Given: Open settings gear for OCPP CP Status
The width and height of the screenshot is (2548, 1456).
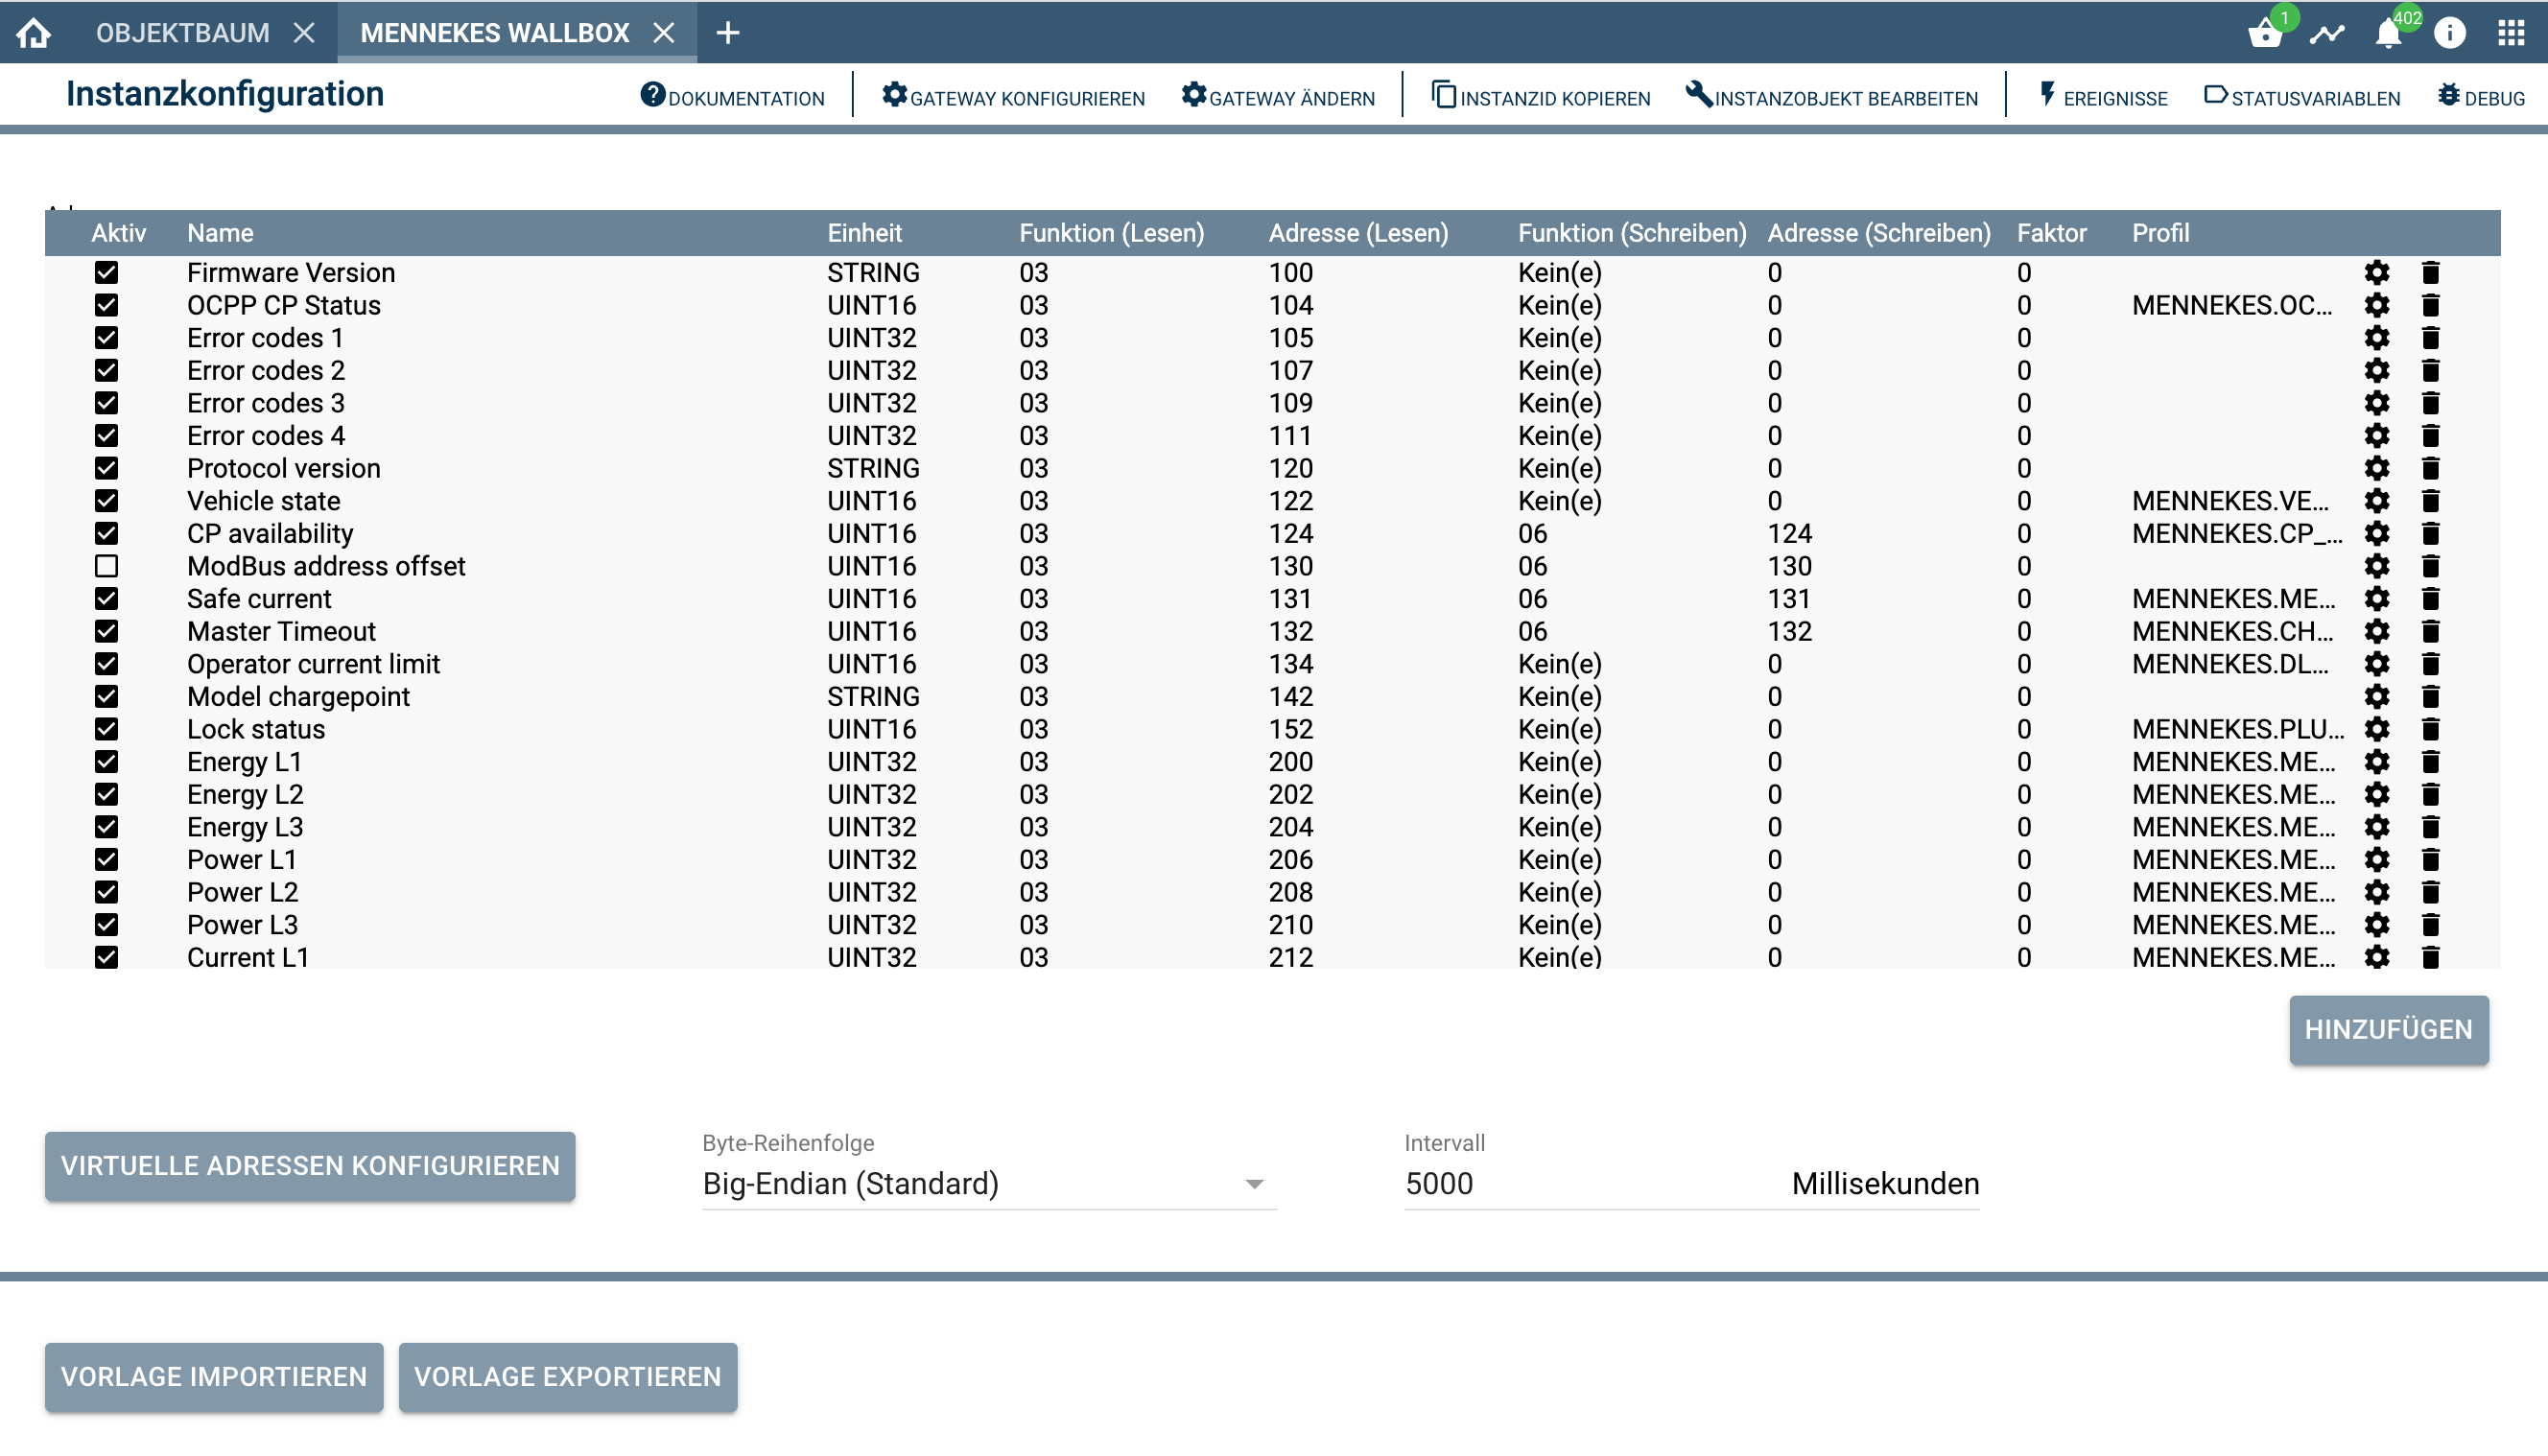Looking at the screenshot, I should pos(2377,305).
